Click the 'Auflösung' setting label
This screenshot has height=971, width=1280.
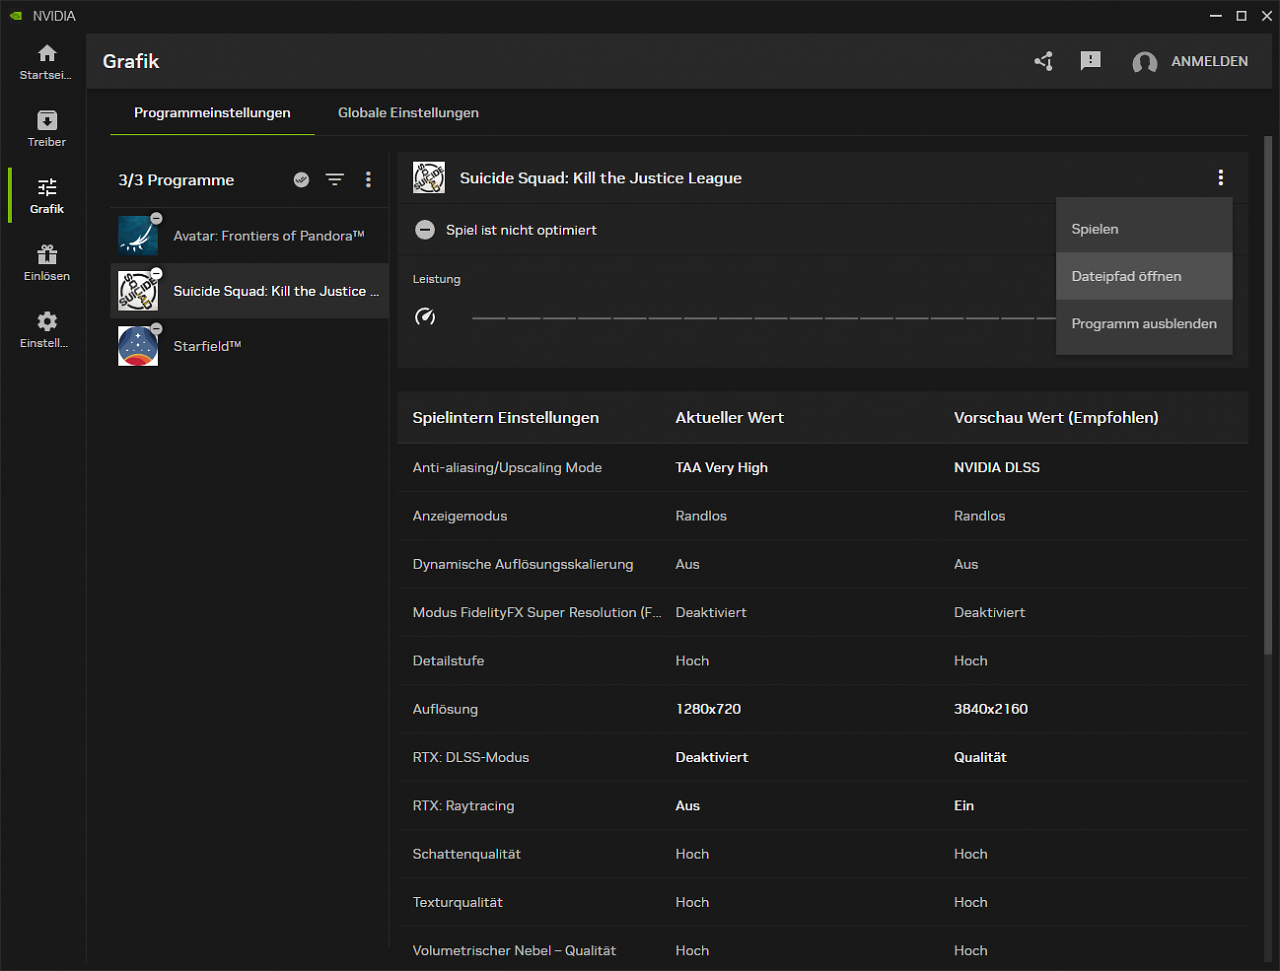(445, 709)
